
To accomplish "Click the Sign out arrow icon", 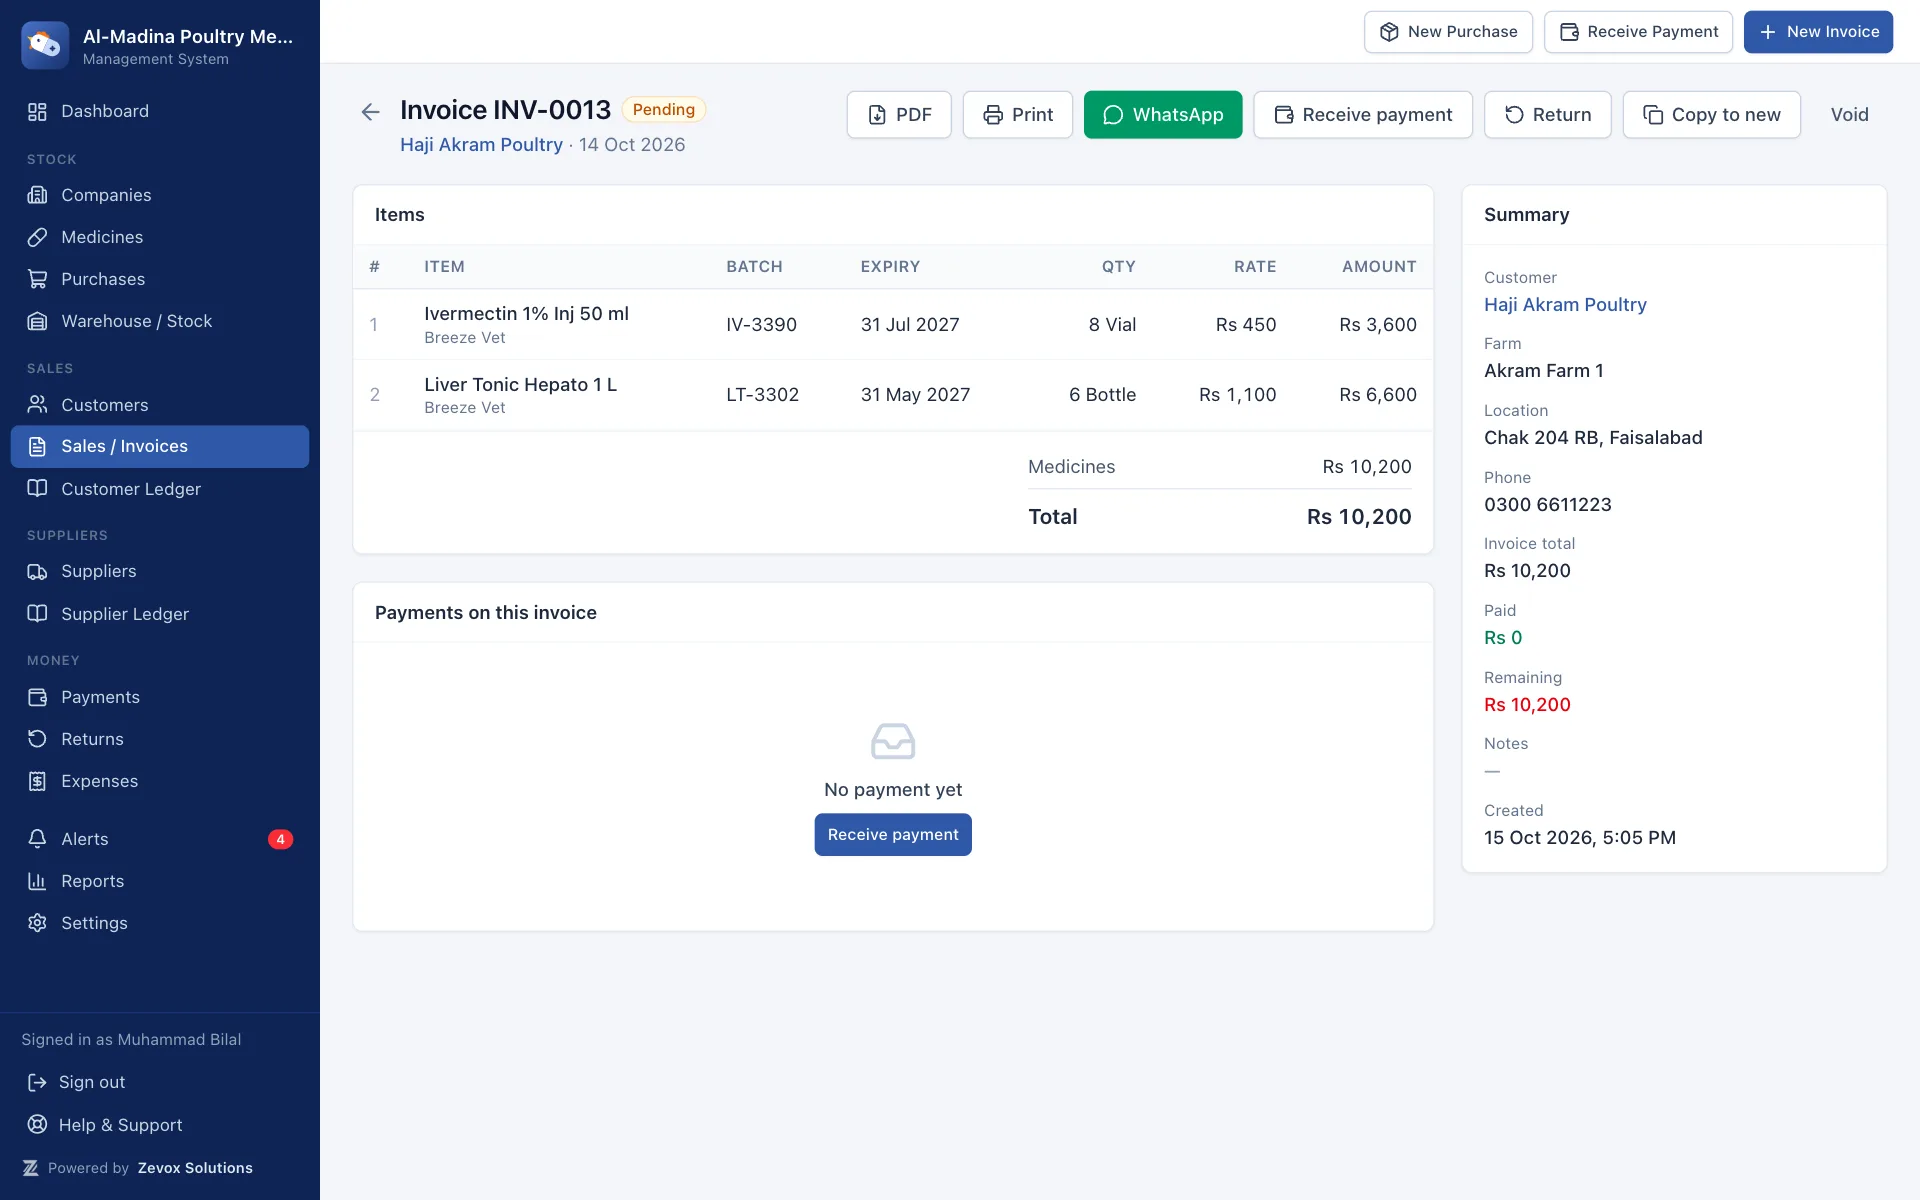I will coord(37,1082).
